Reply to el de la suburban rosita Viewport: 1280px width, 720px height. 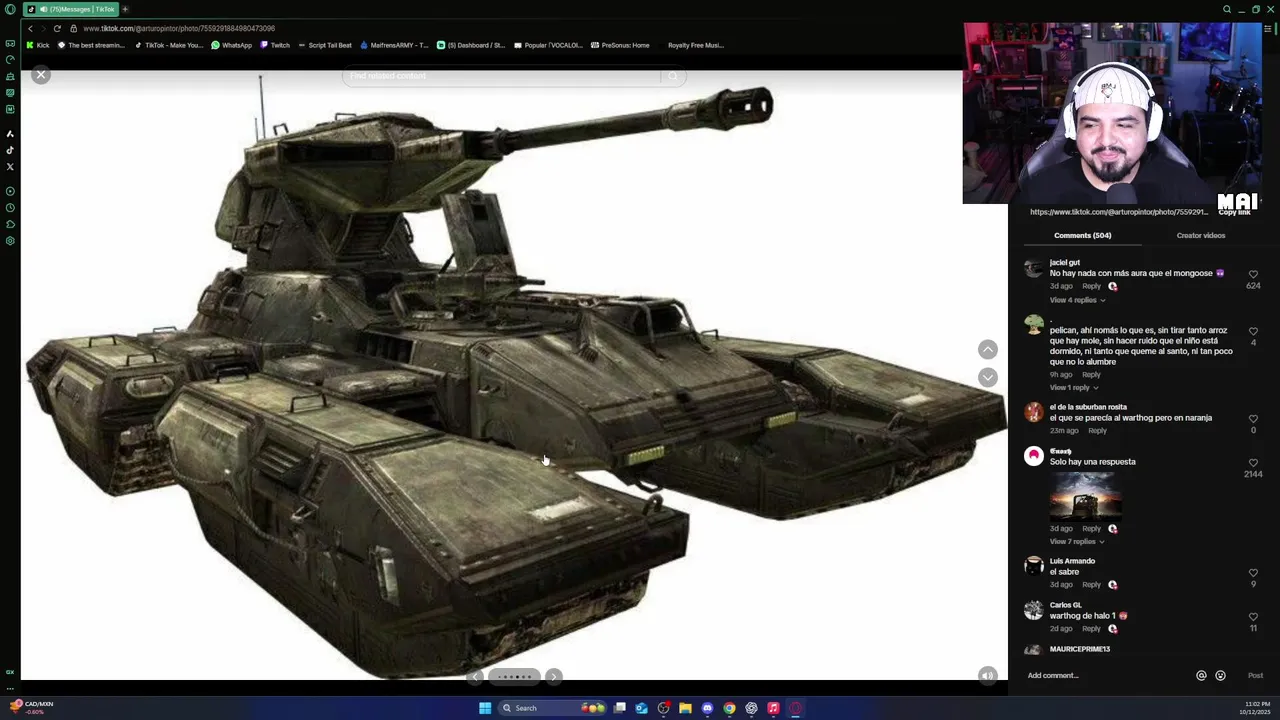click(1097, 431)
